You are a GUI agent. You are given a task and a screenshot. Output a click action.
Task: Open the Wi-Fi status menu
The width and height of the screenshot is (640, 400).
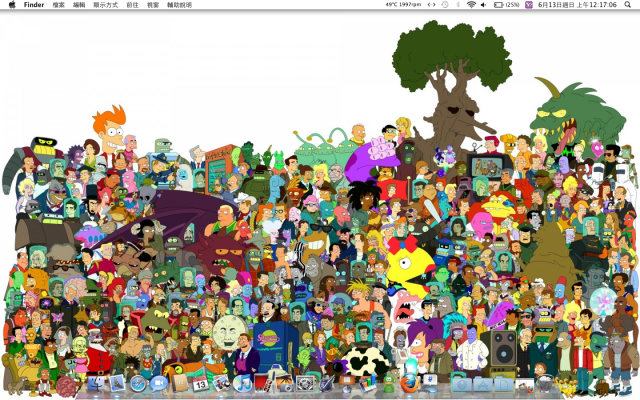click(471, 5)
